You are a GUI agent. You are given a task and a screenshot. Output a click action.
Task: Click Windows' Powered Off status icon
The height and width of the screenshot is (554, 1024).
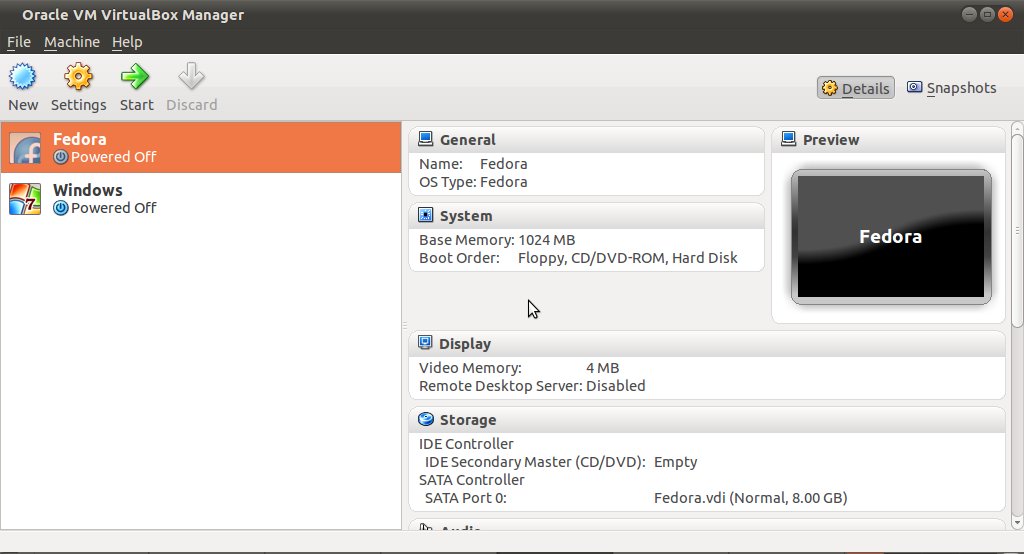click(61, 208)
